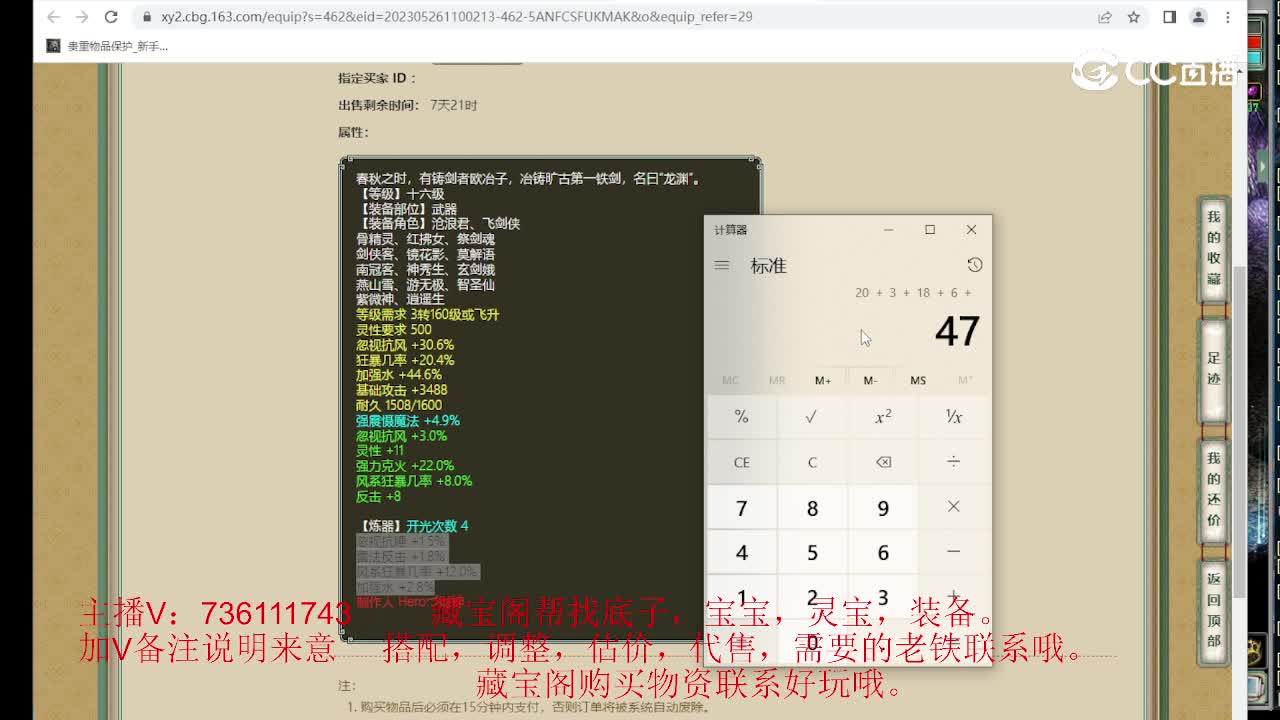Select the calculator result 47

(957, 332)
